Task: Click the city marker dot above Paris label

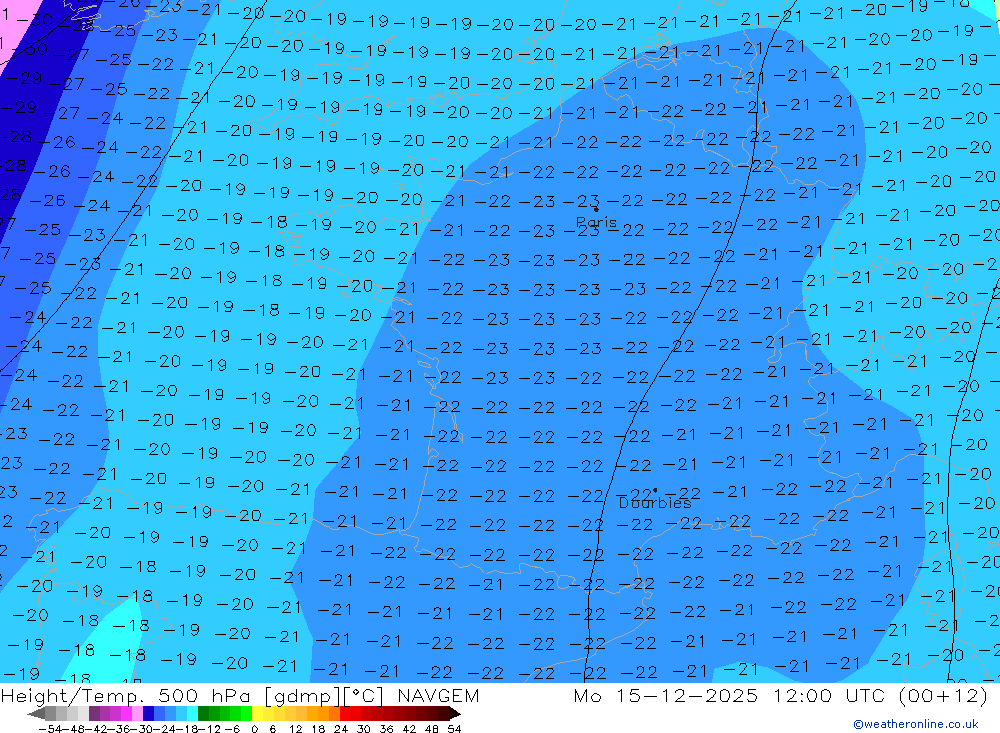Action: click(x=596, y=209)
